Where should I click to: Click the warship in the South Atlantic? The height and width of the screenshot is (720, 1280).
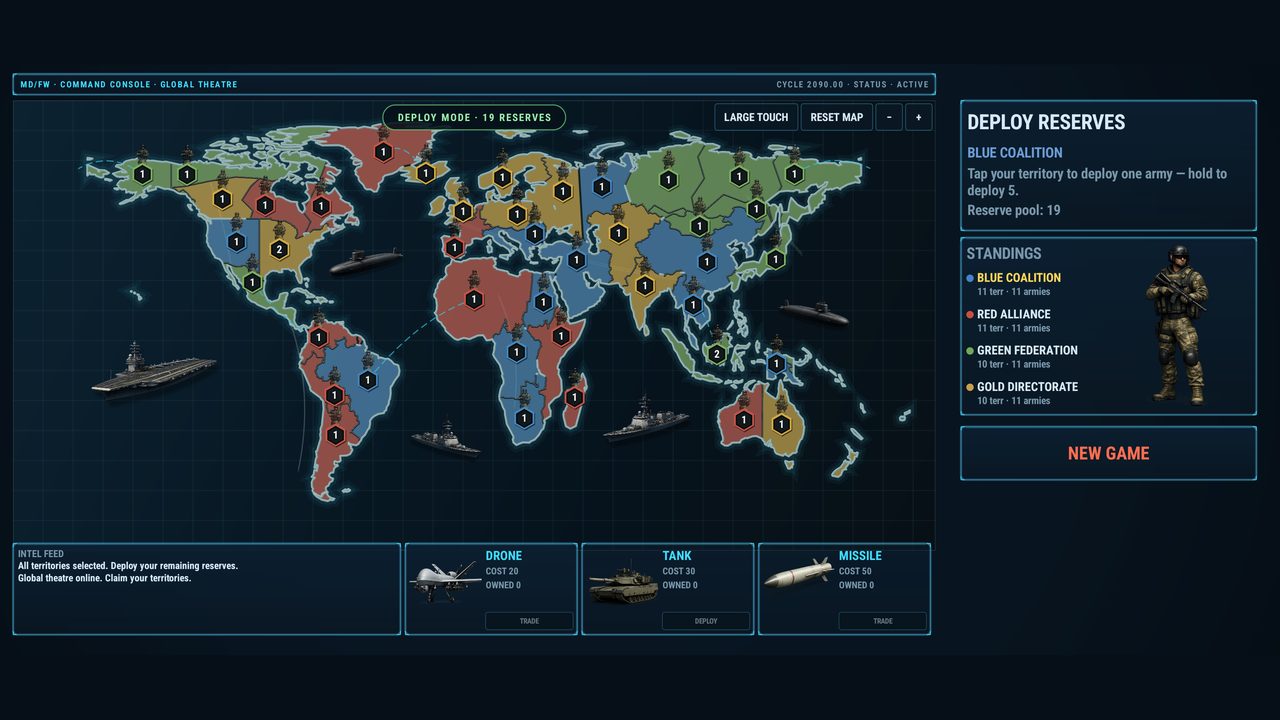pos(446,437)
